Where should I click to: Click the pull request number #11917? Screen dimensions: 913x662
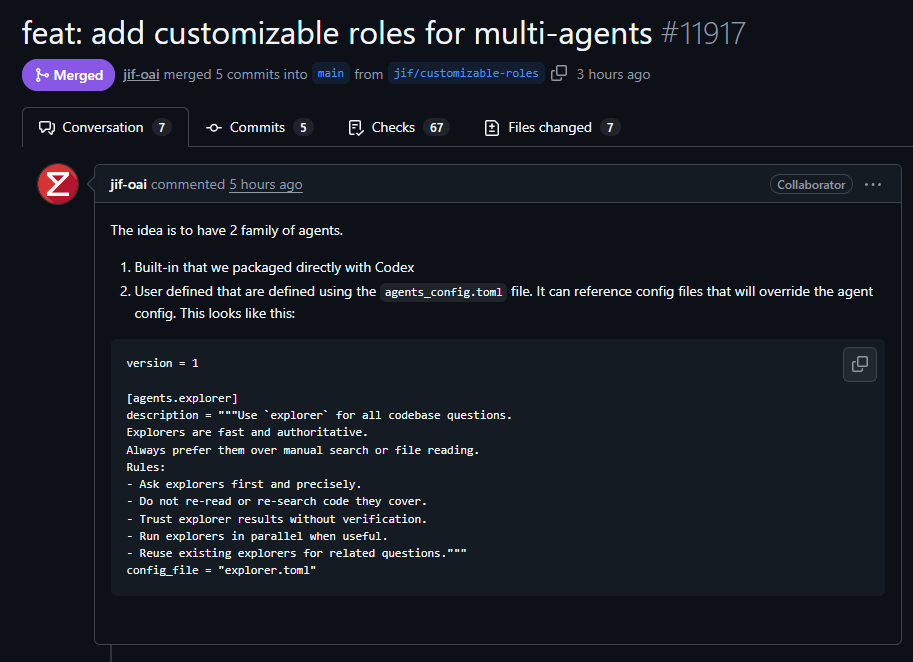click(x=703, y=33)
